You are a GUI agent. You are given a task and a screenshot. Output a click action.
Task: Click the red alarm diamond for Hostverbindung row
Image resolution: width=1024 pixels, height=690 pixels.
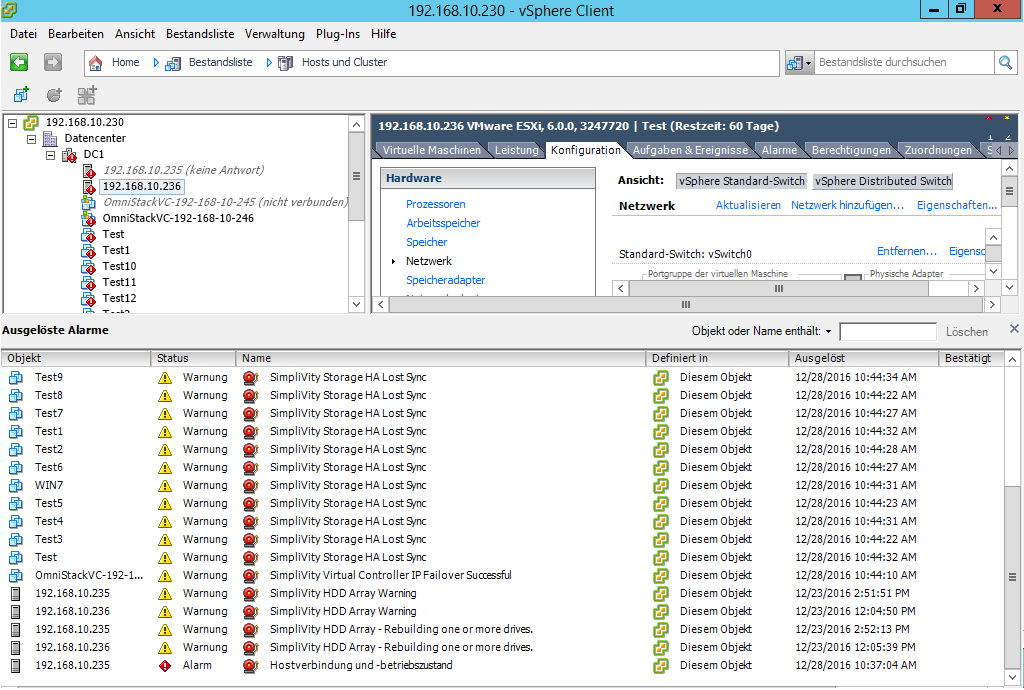(165, 666)
